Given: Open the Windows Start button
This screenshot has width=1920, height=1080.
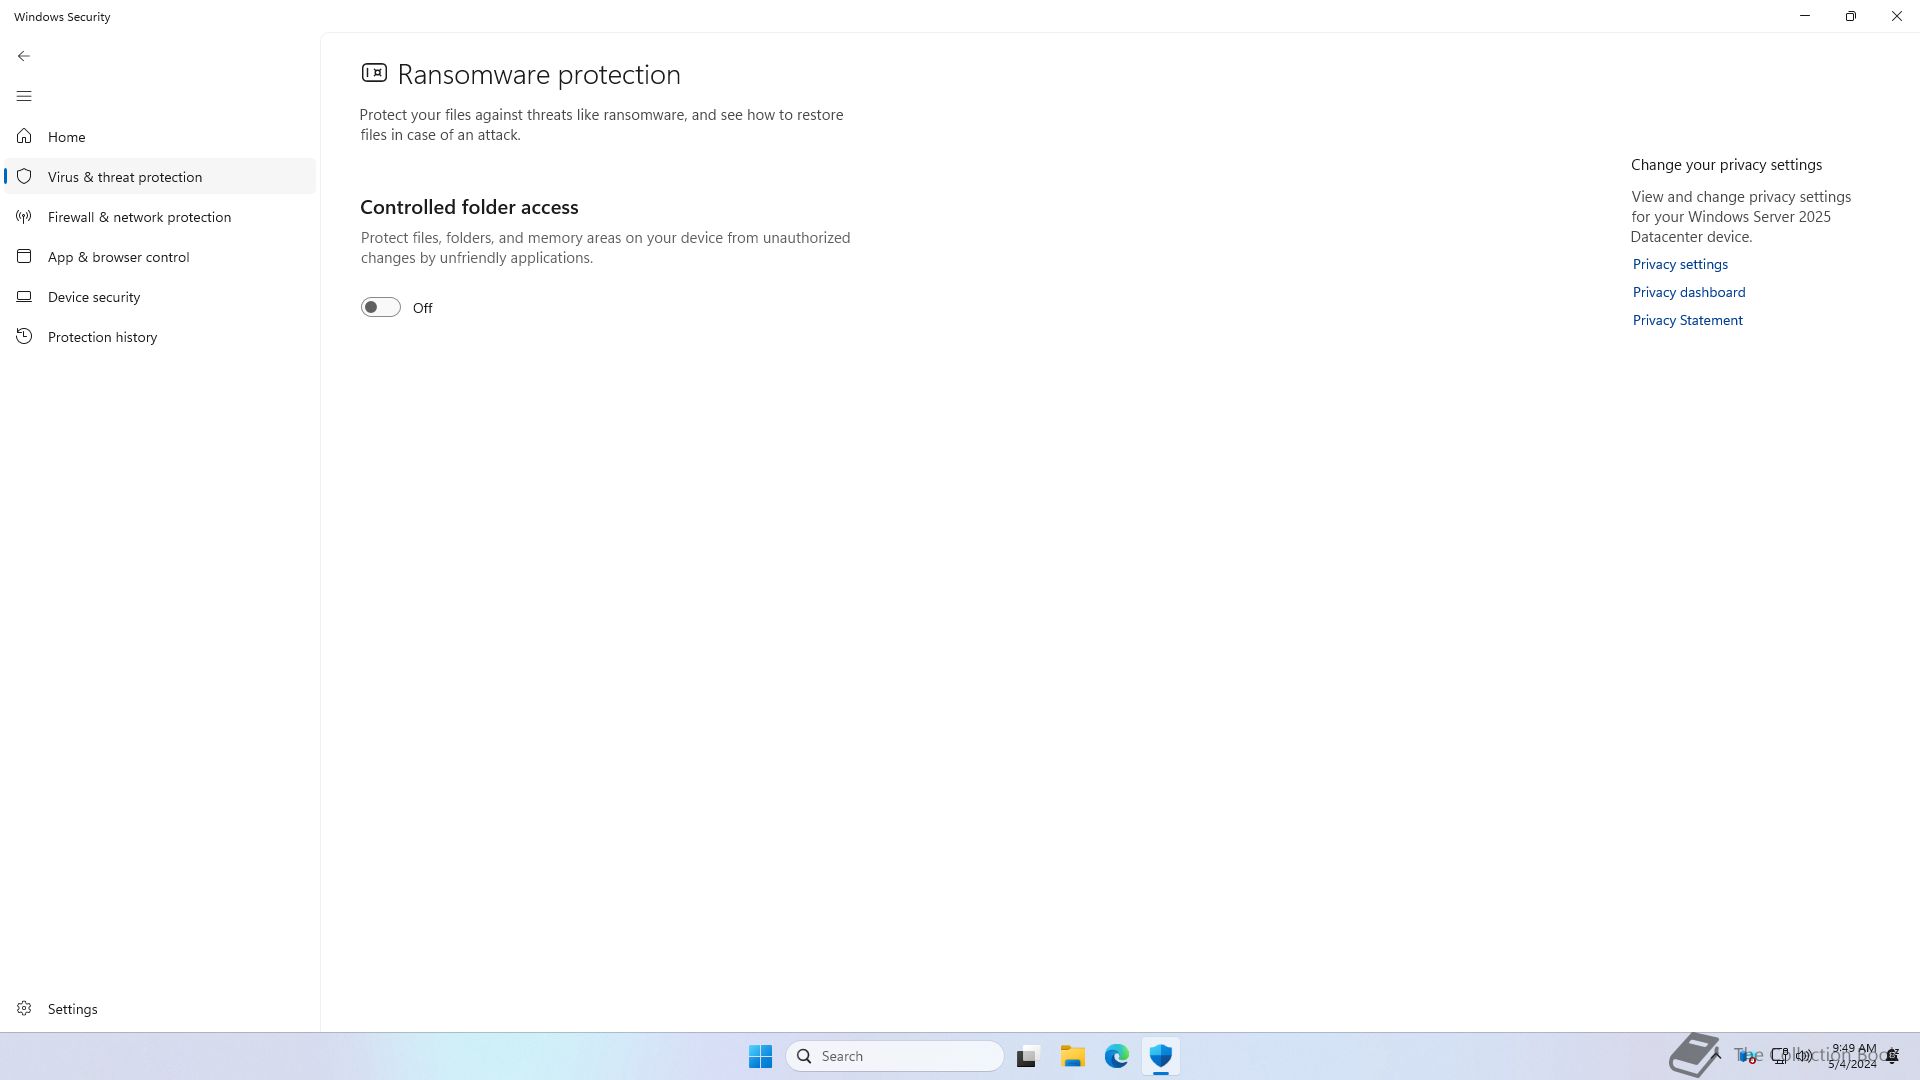Looking at the screenshot, I should [x=760, y=1056].
